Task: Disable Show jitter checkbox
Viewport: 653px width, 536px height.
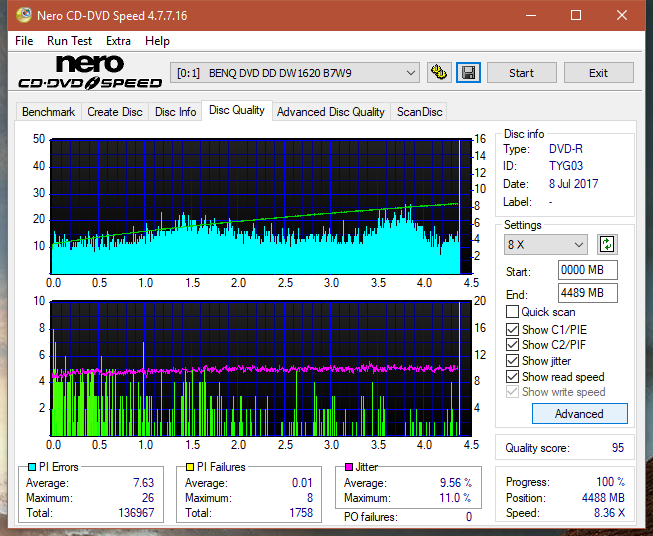Action: click(512, 361)
